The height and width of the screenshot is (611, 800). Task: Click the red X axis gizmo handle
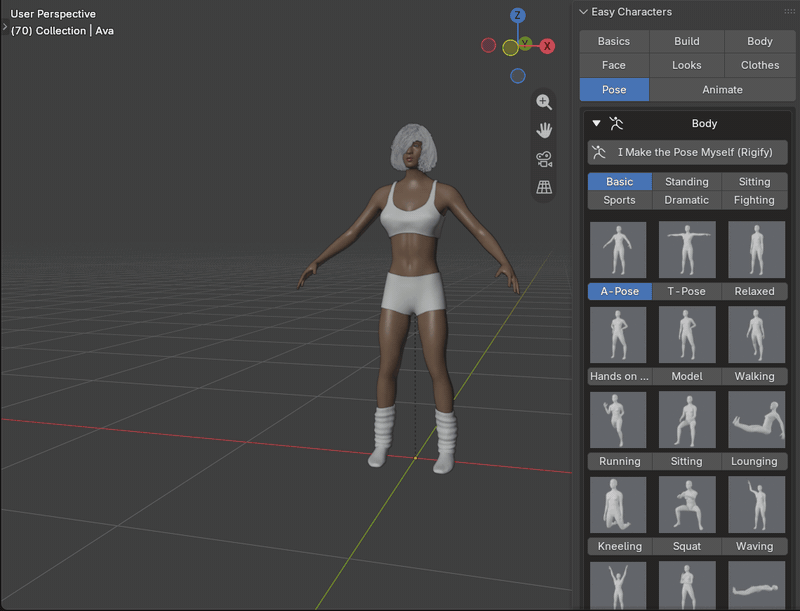click(x=547, y=46)
